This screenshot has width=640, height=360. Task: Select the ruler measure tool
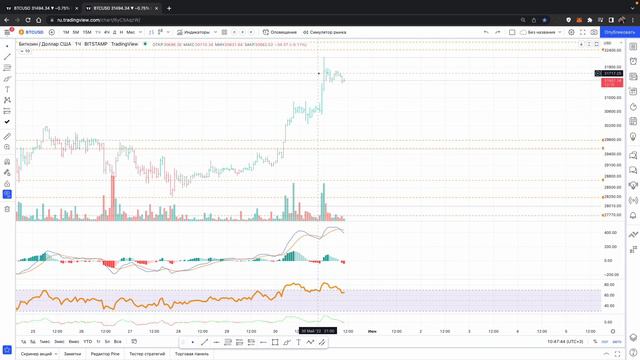7,136
